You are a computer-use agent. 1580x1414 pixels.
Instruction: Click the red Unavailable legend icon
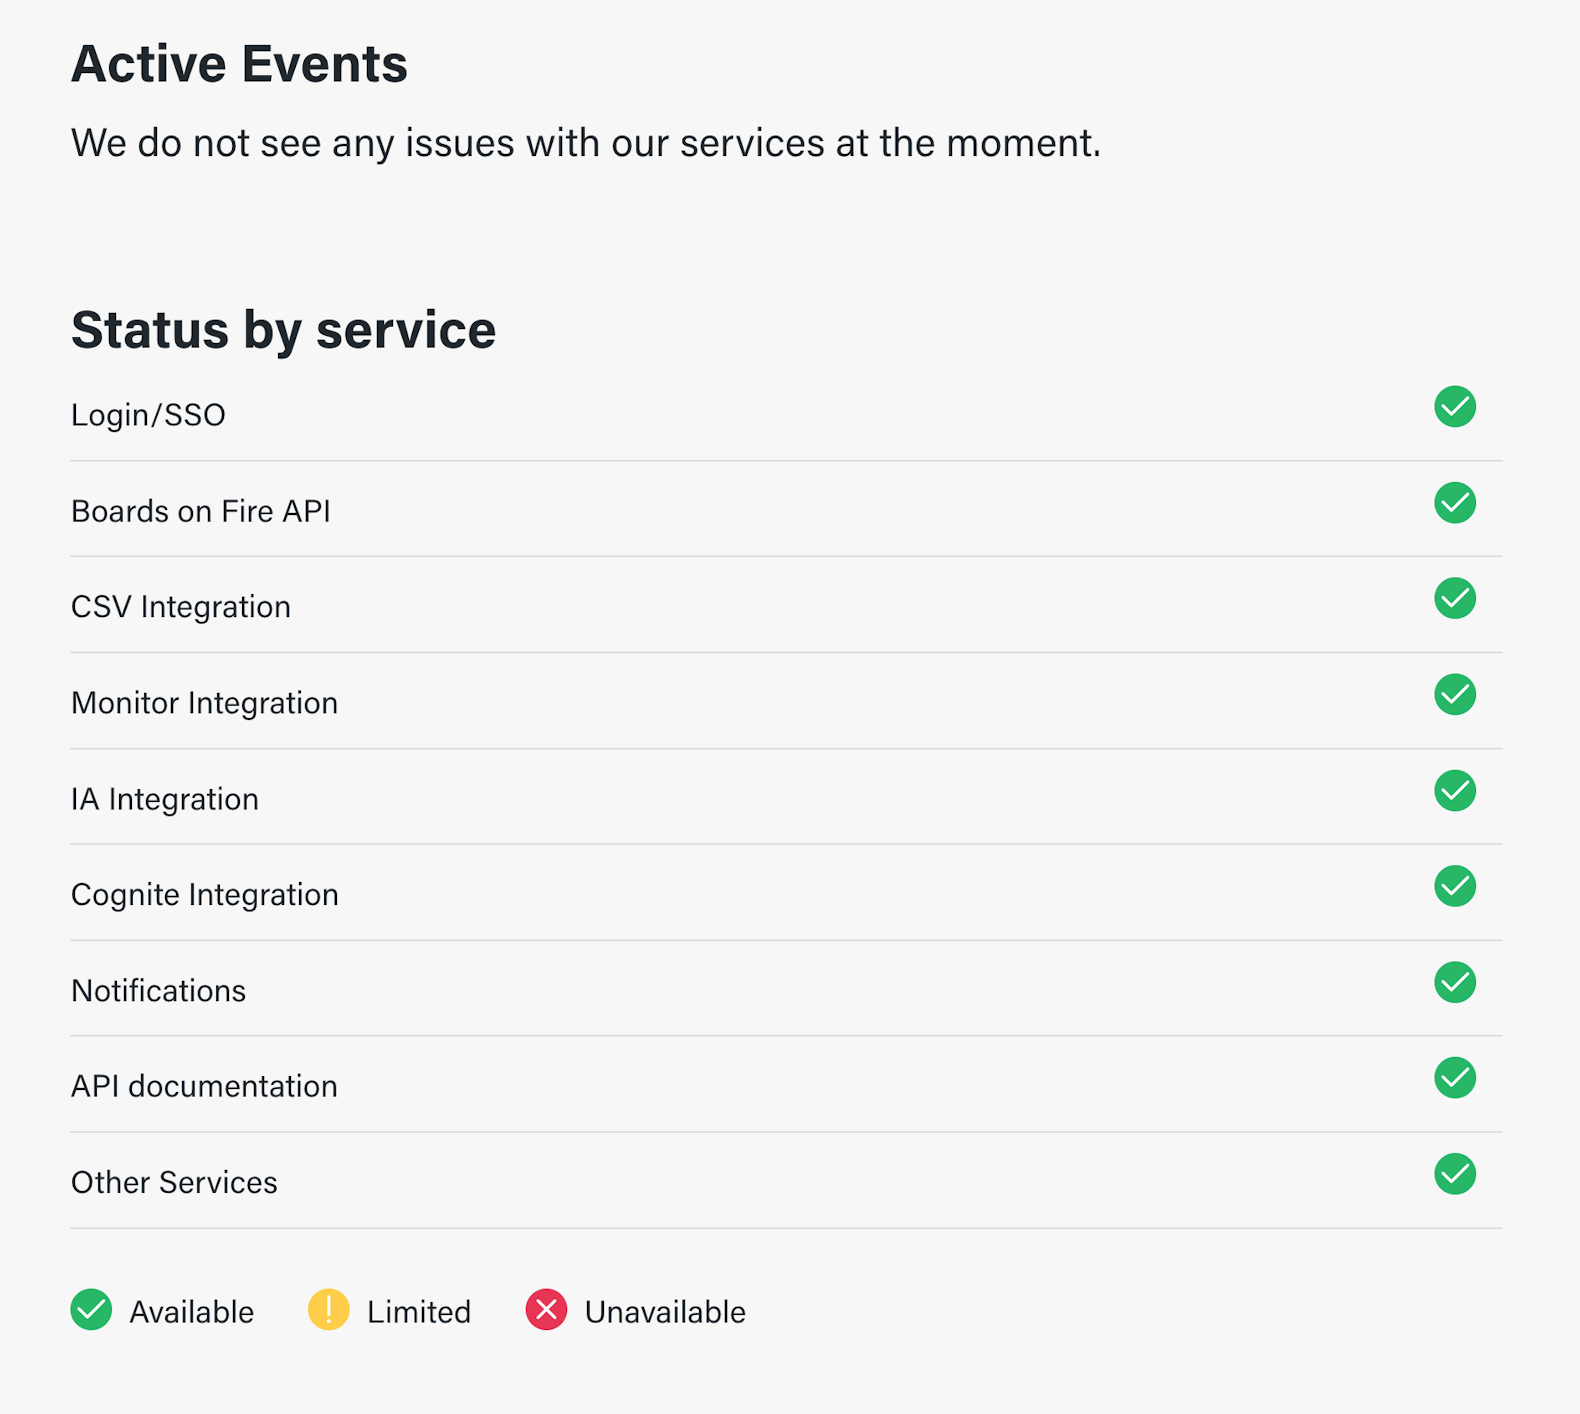(x=546, y=1310)
